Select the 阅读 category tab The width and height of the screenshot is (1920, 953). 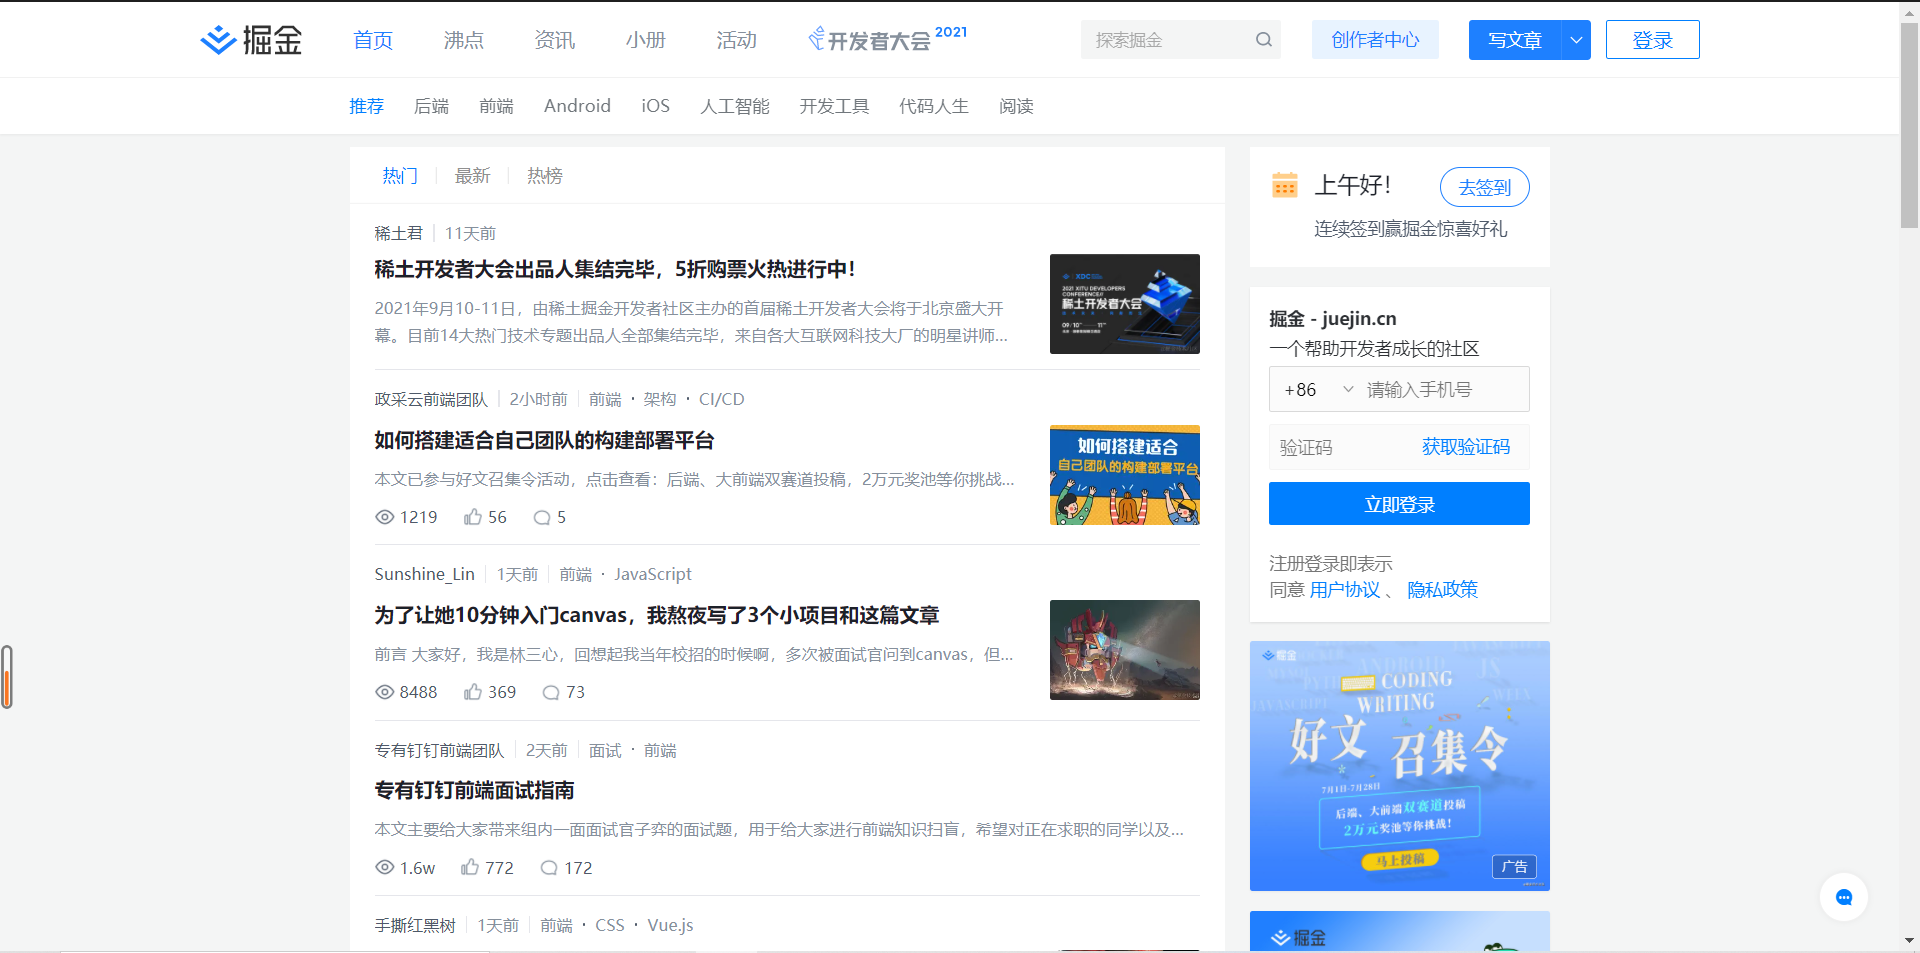click(x=1016, y=106)
